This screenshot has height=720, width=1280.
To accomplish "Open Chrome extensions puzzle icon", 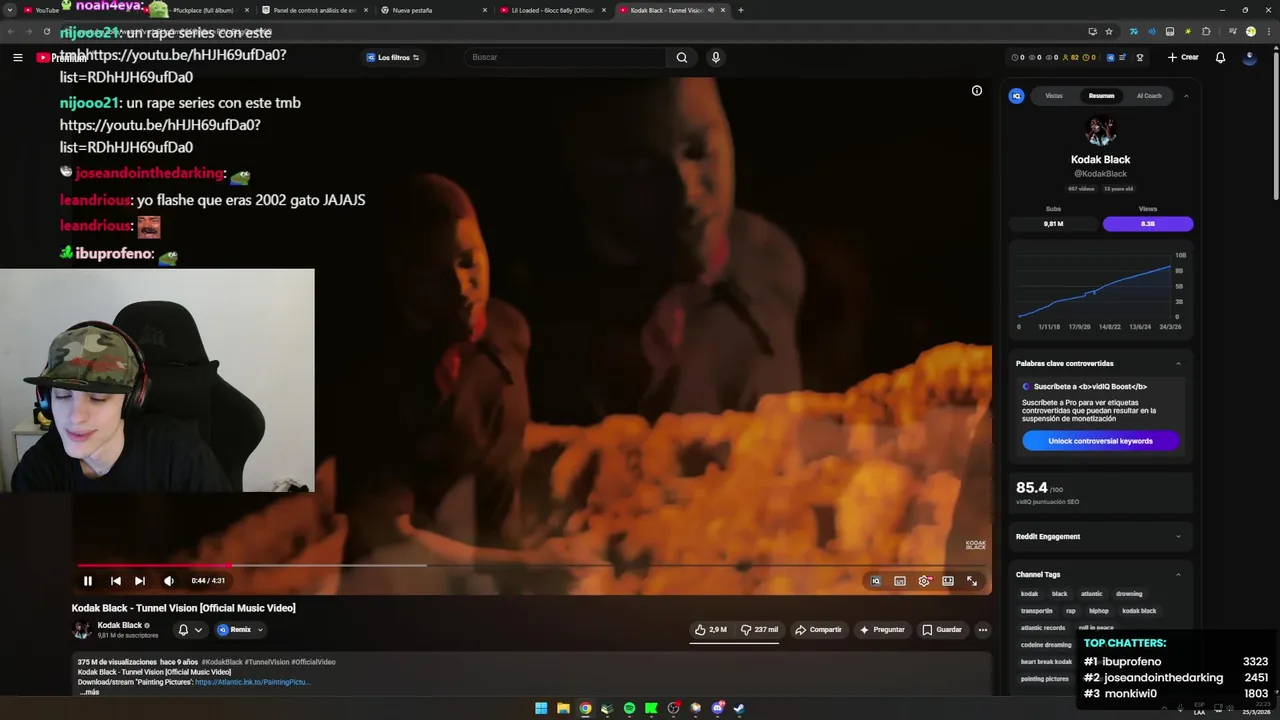I will pyautogui.click(x=1206, y=32).
